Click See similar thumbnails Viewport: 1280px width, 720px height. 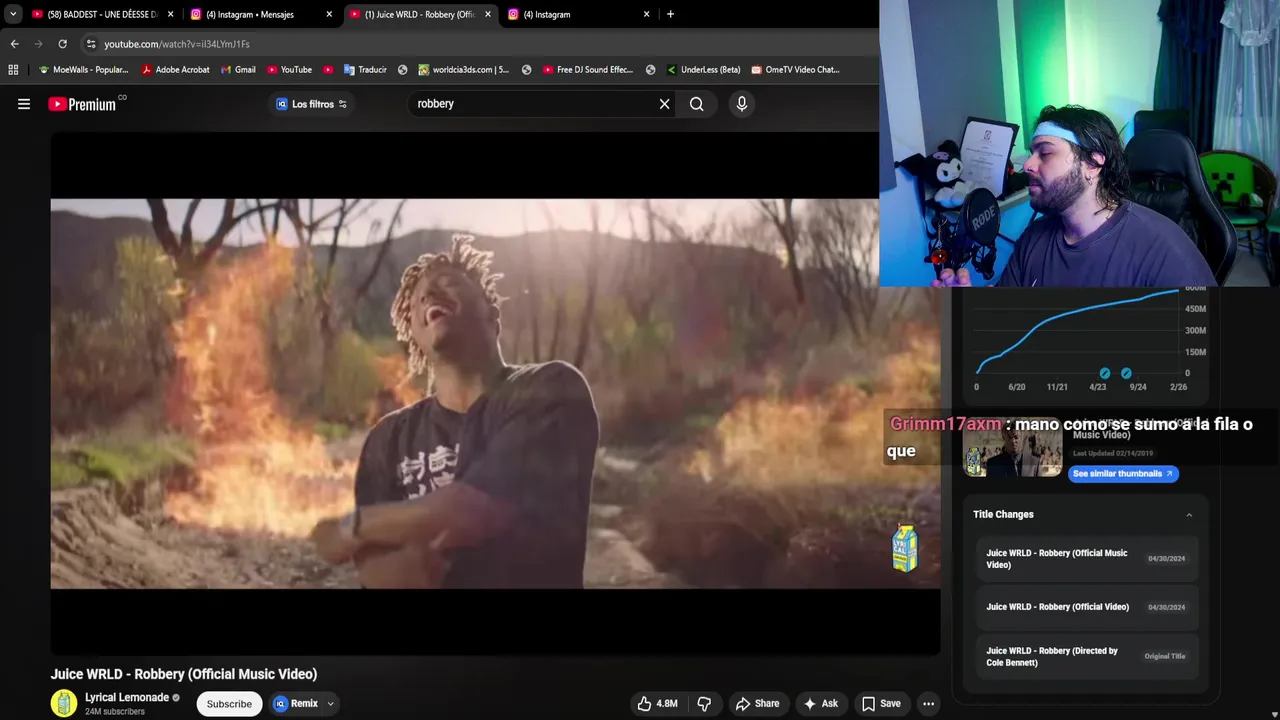1123,474
